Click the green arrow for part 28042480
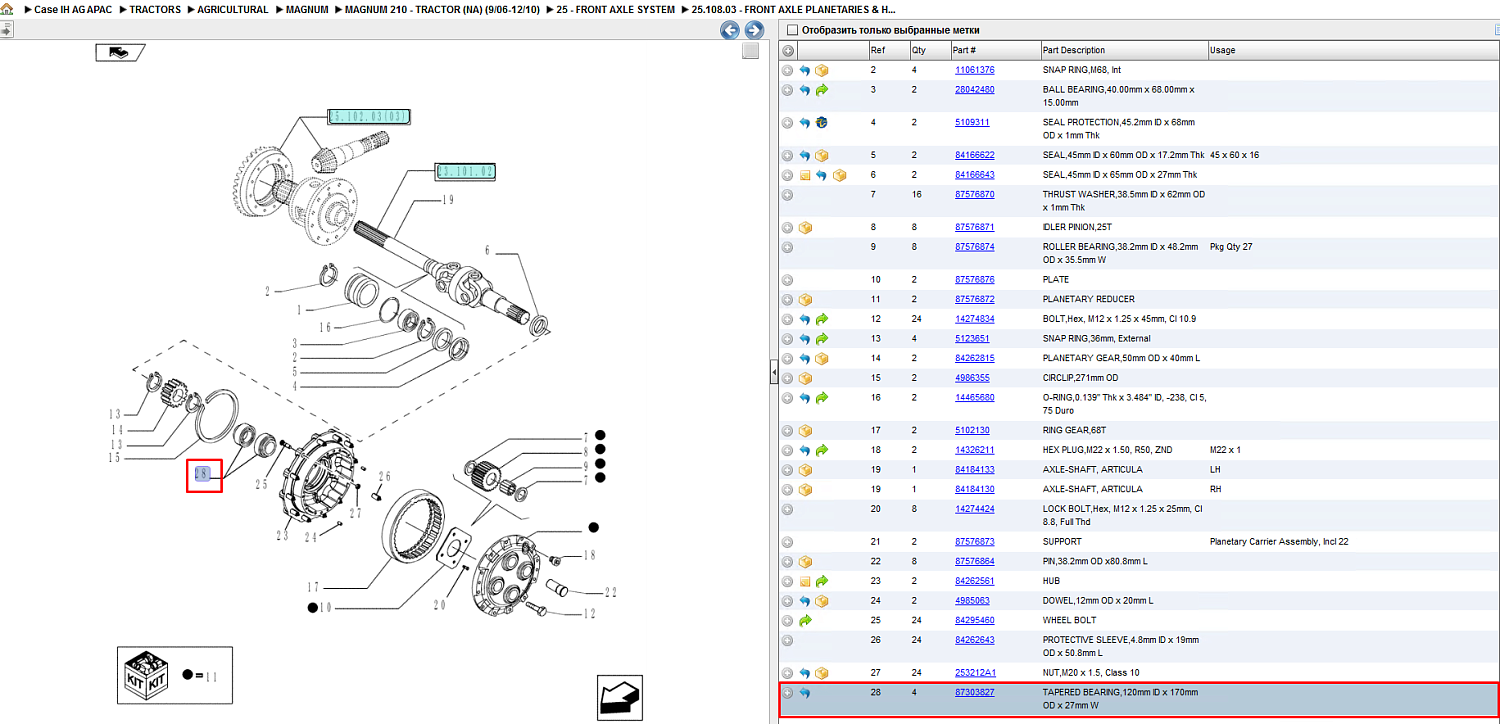Viewport: 1500px width, 724px height. click(x=822, y=90)
